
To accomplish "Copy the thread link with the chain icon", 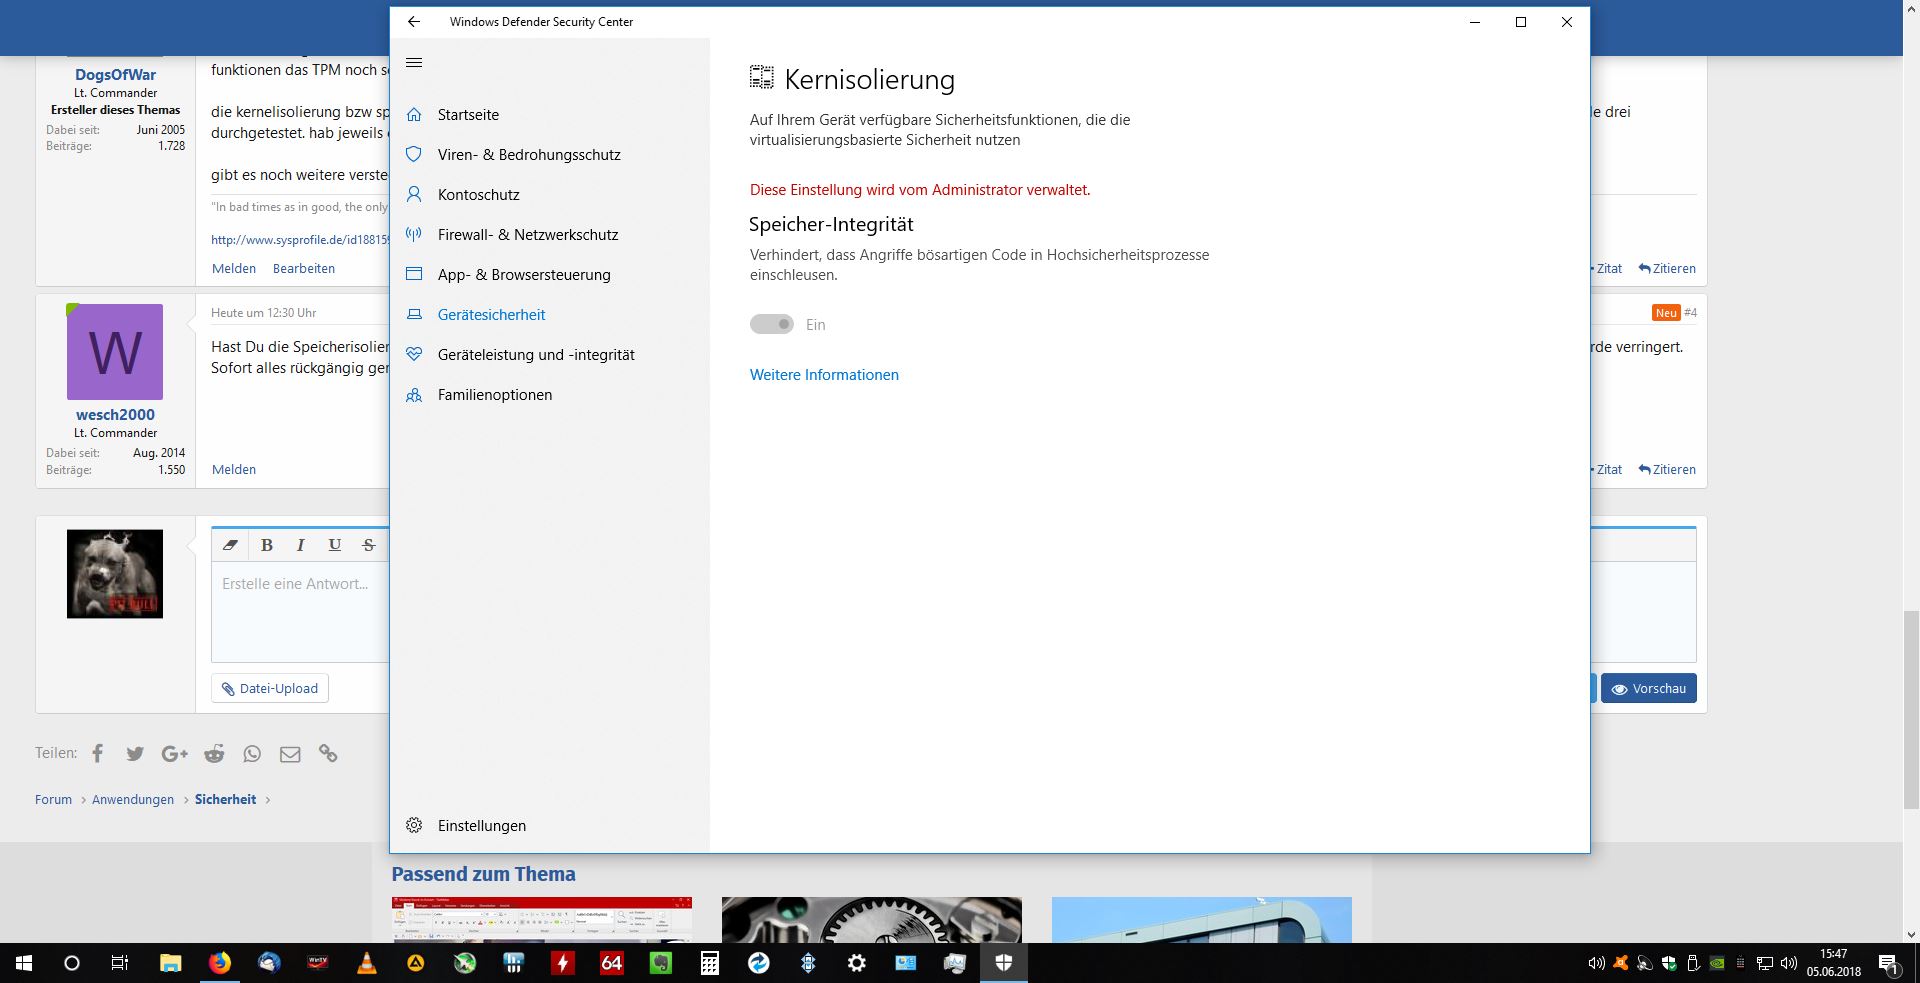I will [x=328, y=754].
